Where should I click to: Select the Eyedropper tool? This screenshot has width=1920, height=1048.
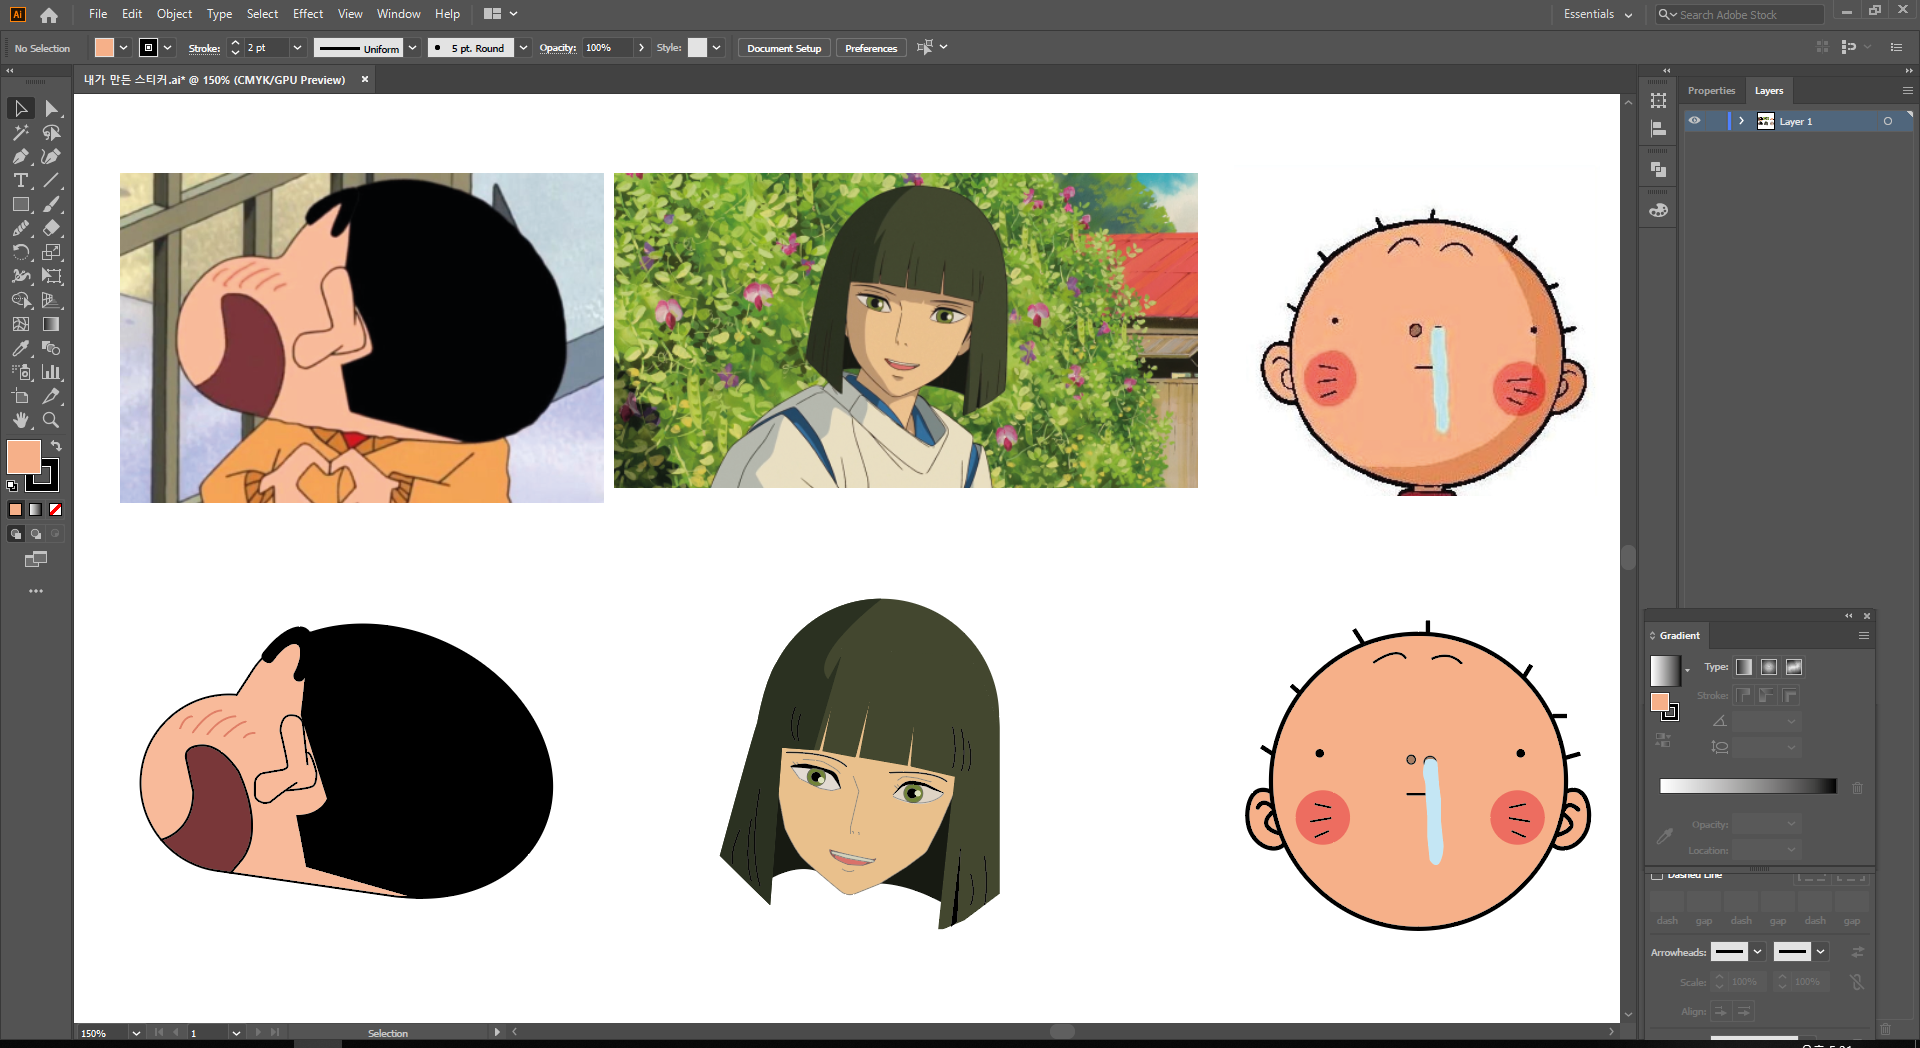tap(20, 348)
